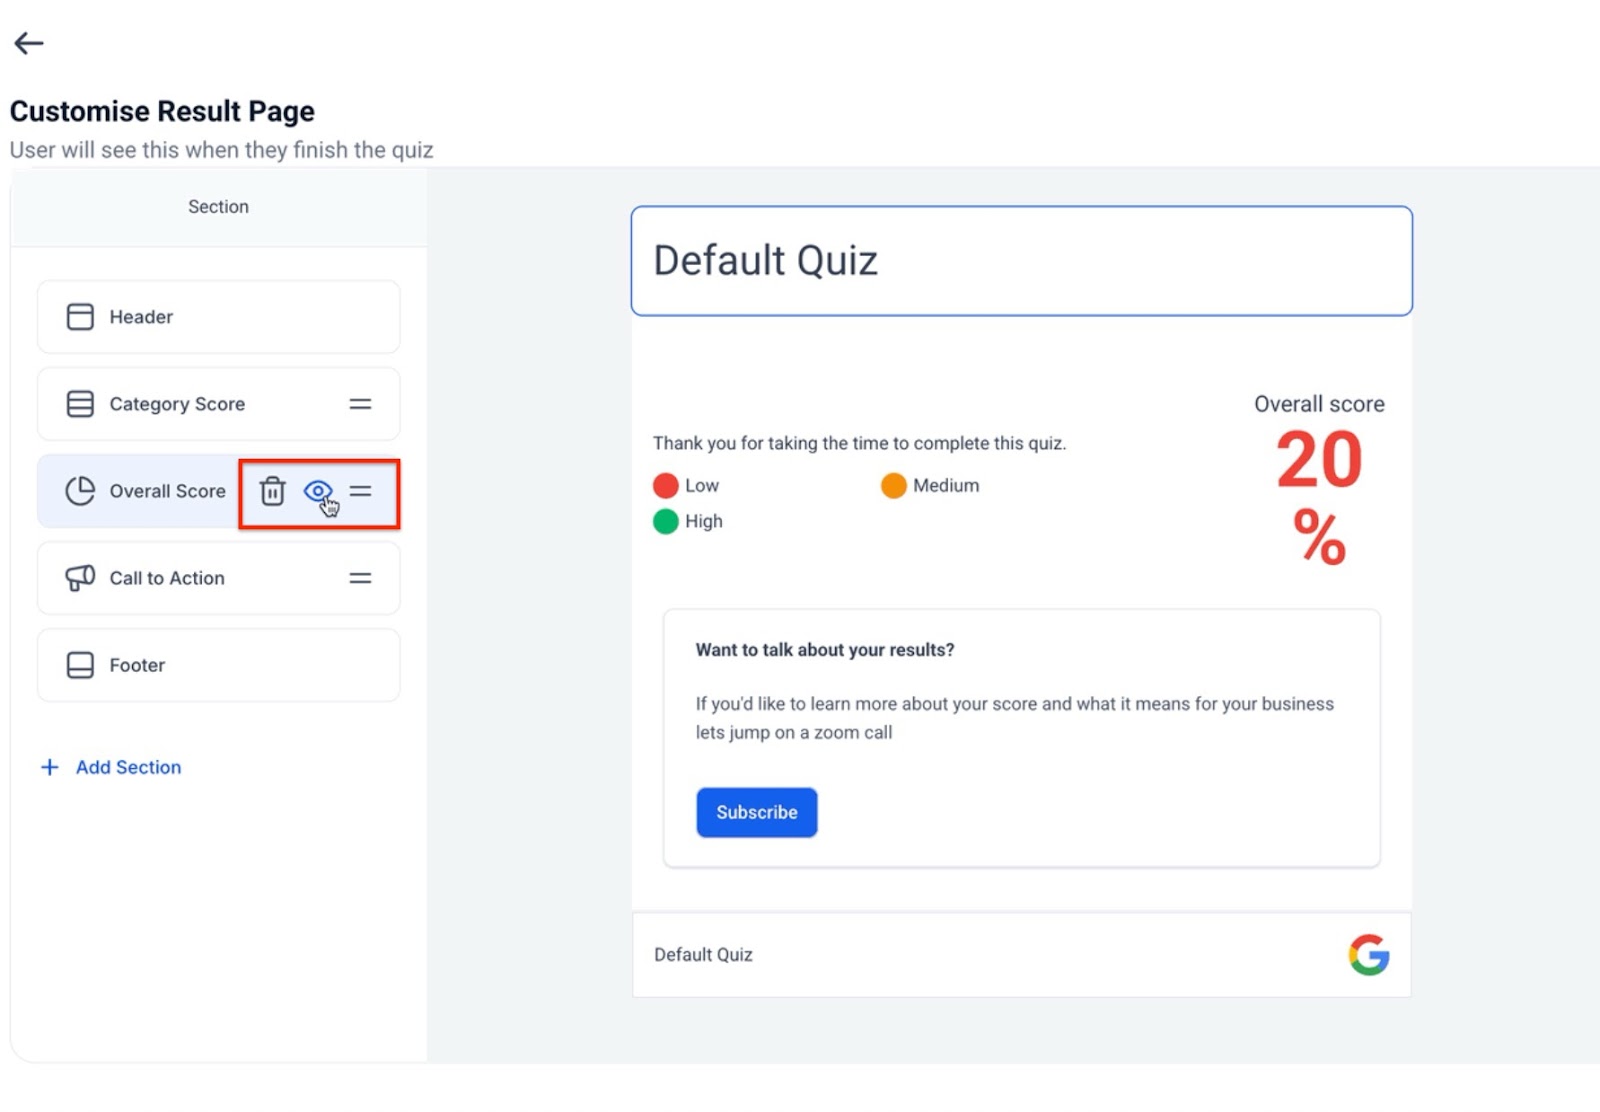This screenshot has width=1600, height=1112.
Task: Click the red Low color dot
Action: coord(666,486)
